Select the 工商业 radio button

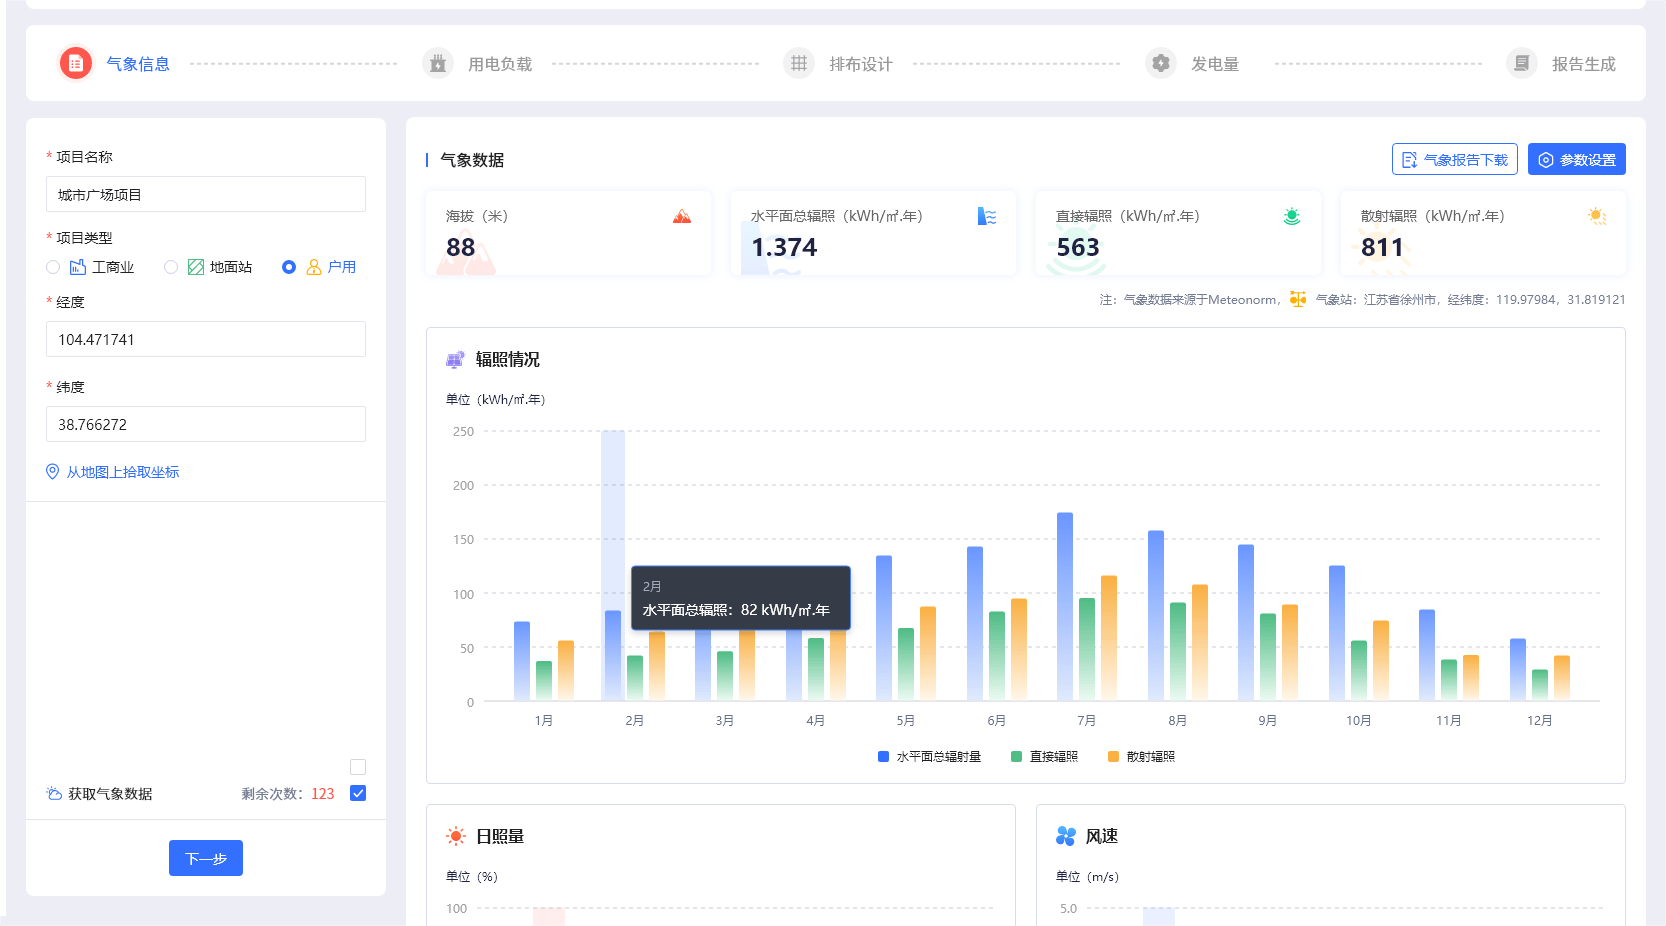[53, 267]
